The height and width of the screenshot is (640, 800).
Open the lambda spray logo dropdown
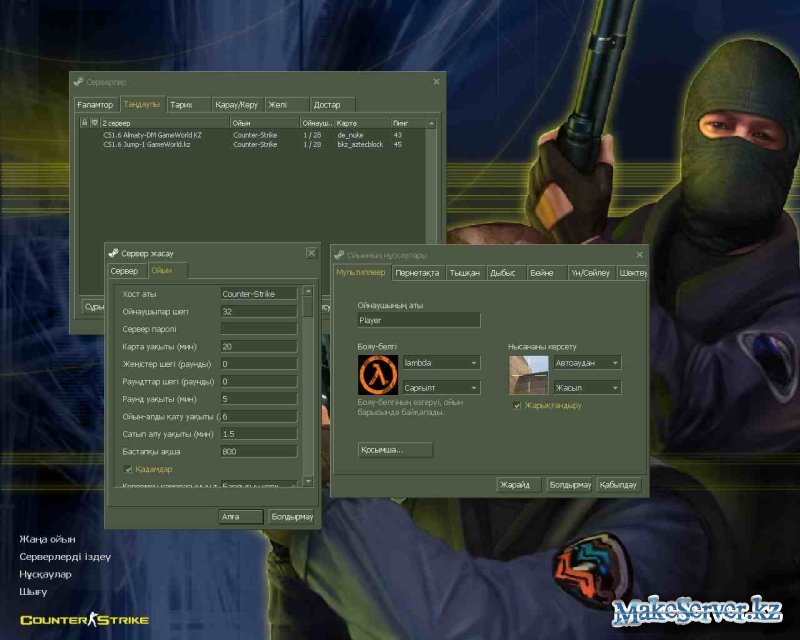441,363
